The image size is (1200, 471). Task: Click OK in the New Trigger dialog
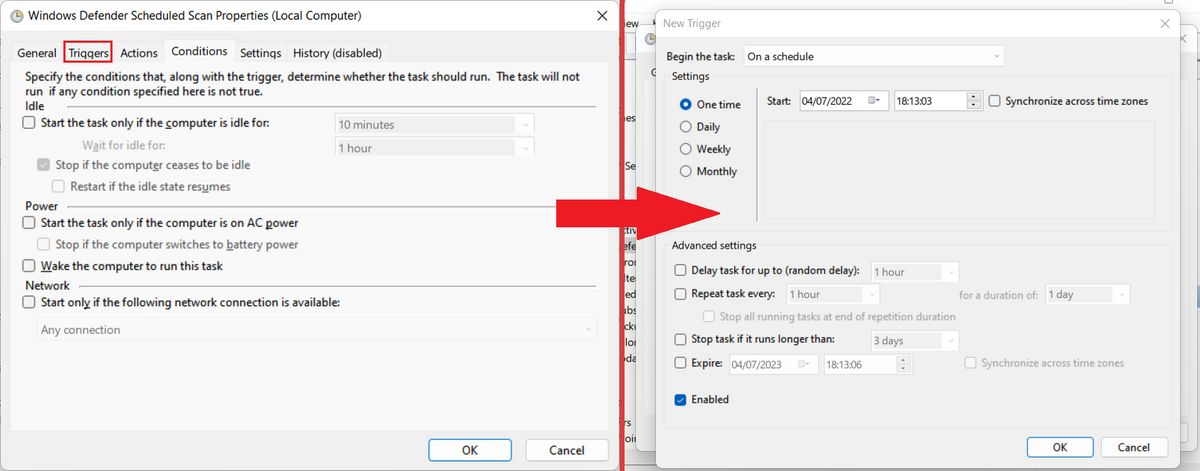pos(1060,447)
